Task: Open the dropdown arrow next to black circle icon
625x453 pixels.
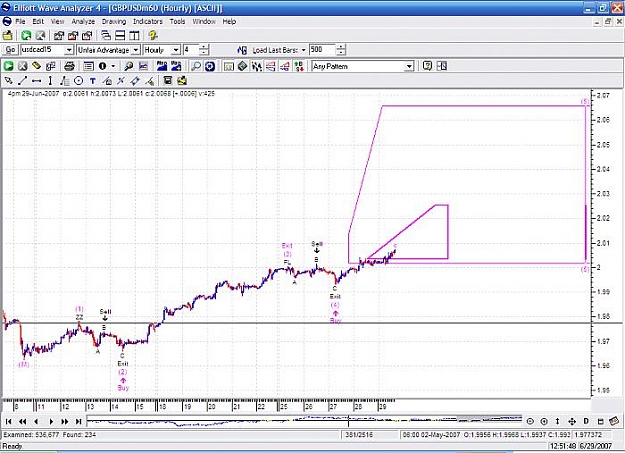Action: [x=113, y=66]
